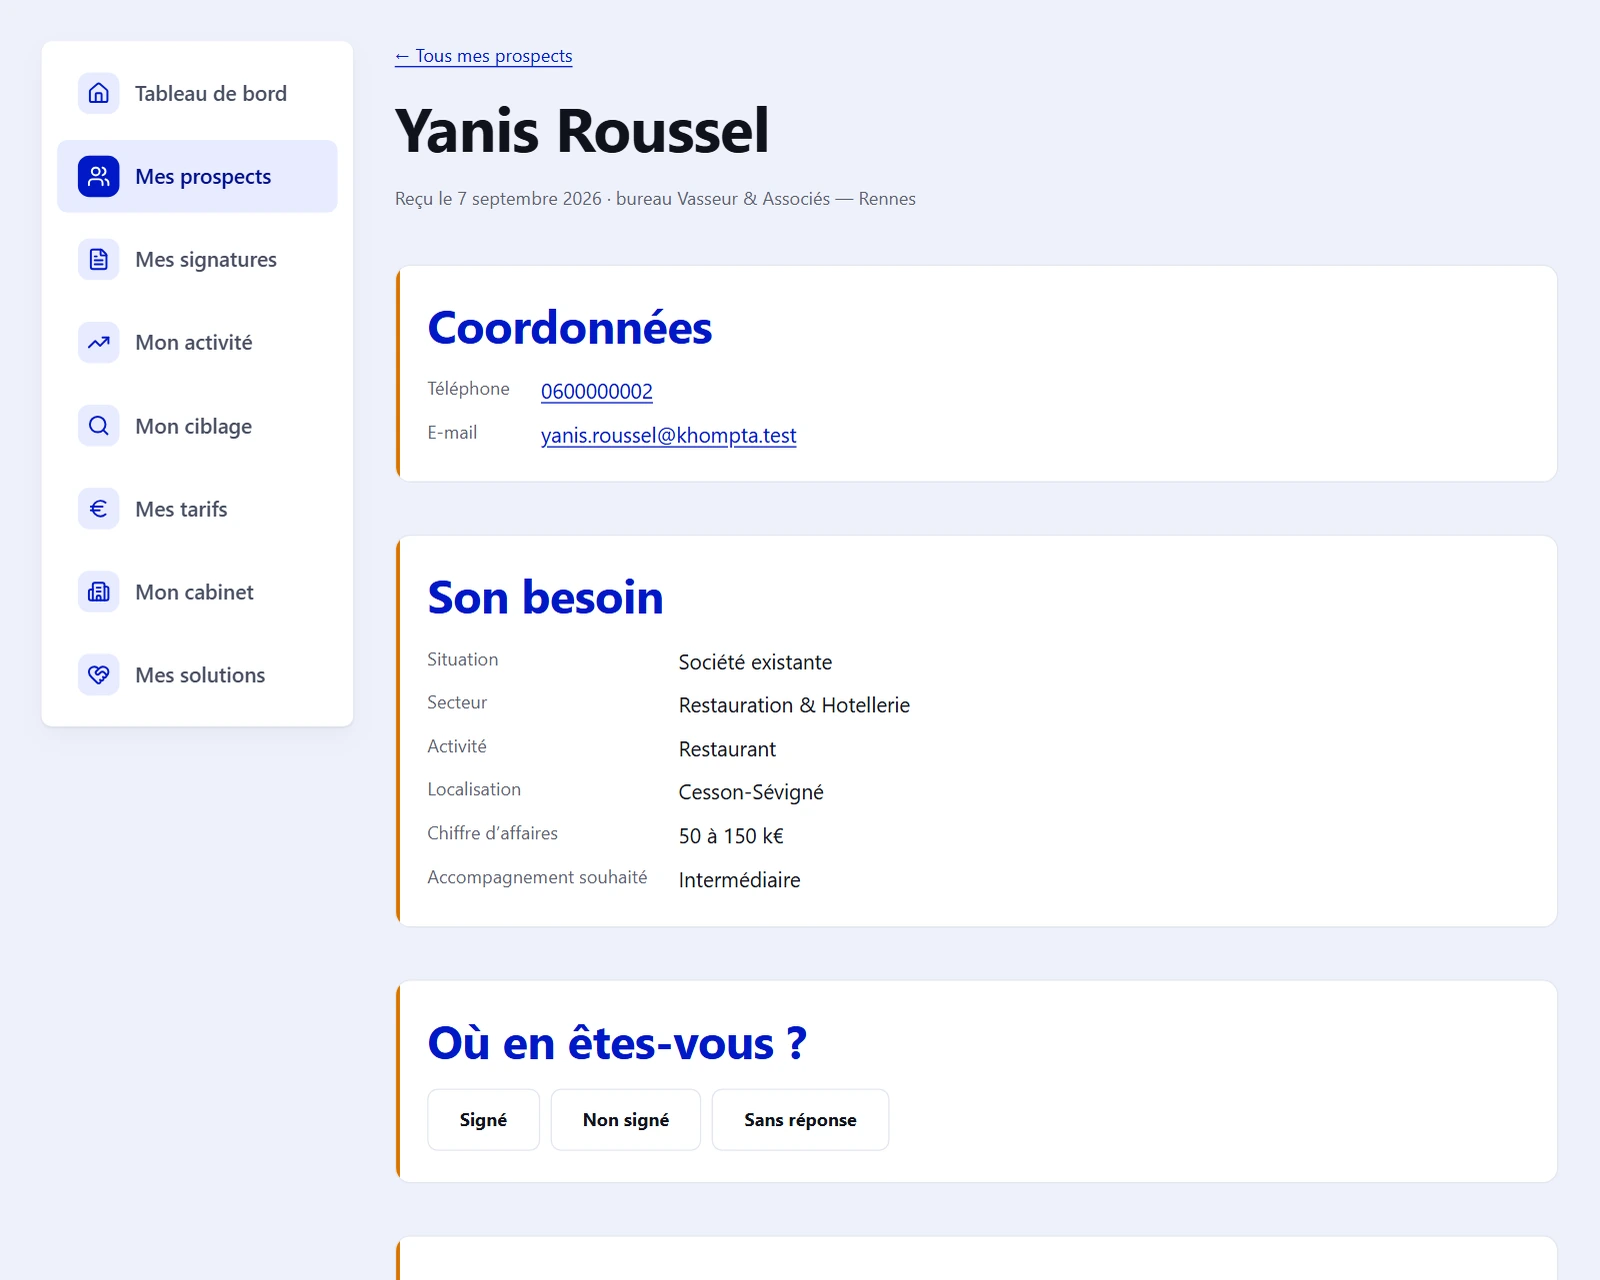Click the document icon for Mes signatures
This screenshot has height=1280, width=1600.
pos(98,259)
